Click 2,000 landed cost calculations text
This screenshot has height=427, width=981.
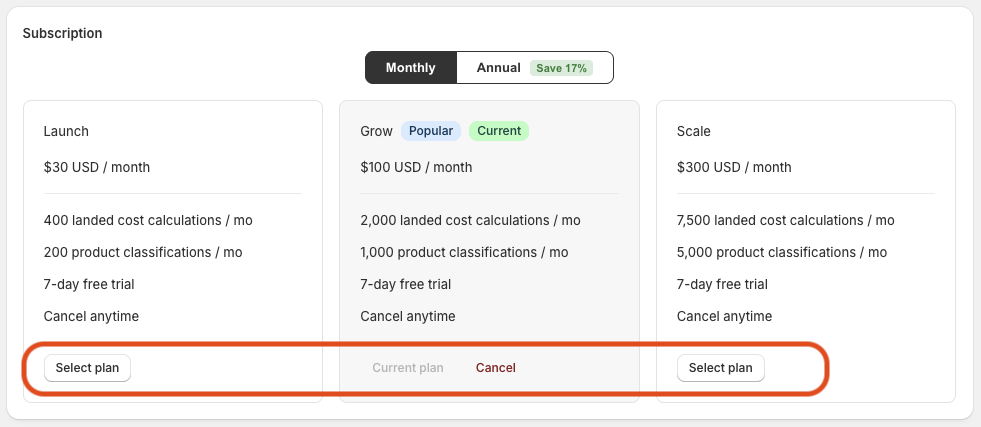point(470,220)
